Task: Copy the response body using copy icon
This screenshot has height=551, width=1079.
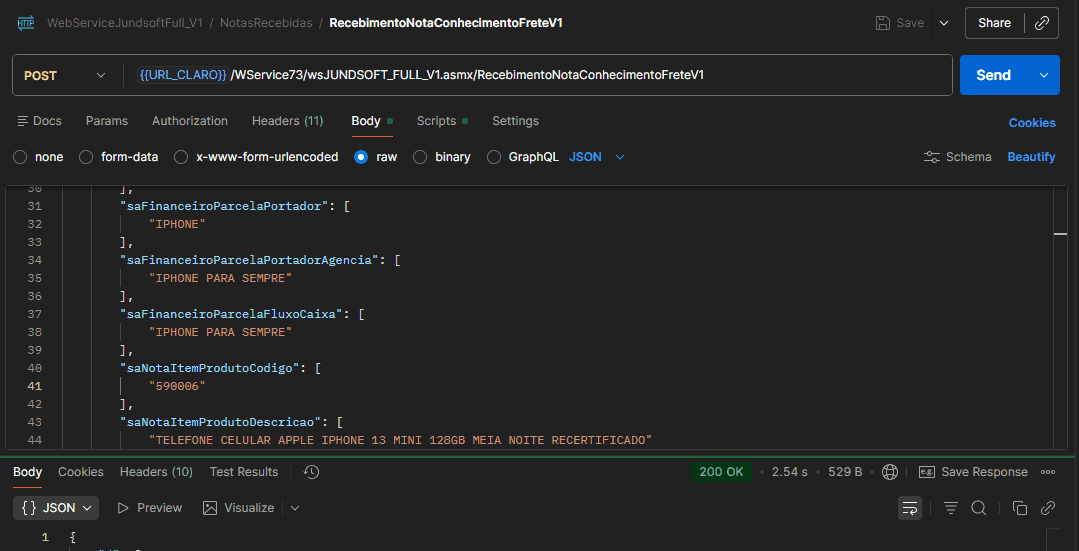Action: (1020, 508)
